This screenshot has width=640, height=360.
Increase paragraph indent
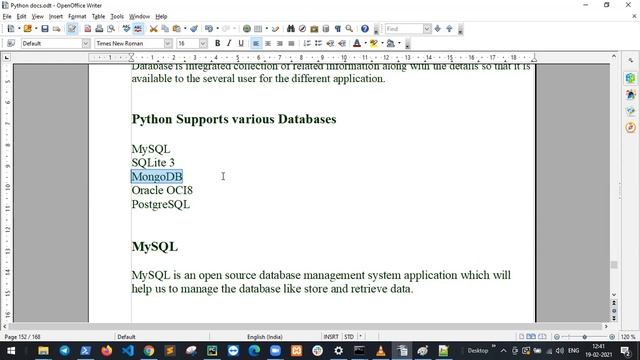tap(342, 43)
